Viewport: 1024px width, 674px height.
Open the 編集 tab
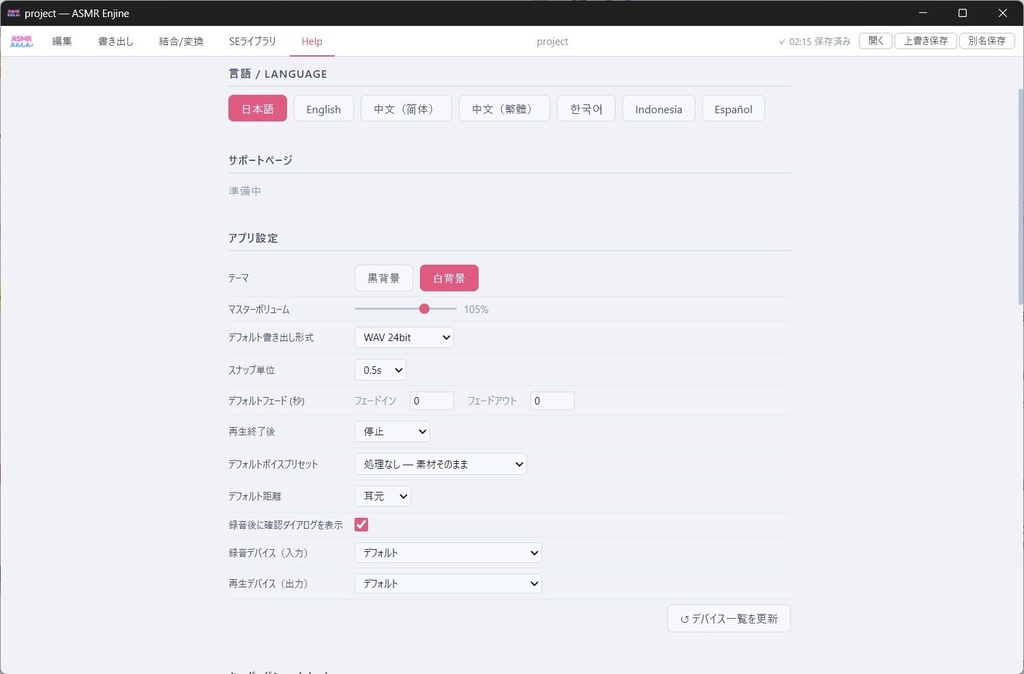62,41
